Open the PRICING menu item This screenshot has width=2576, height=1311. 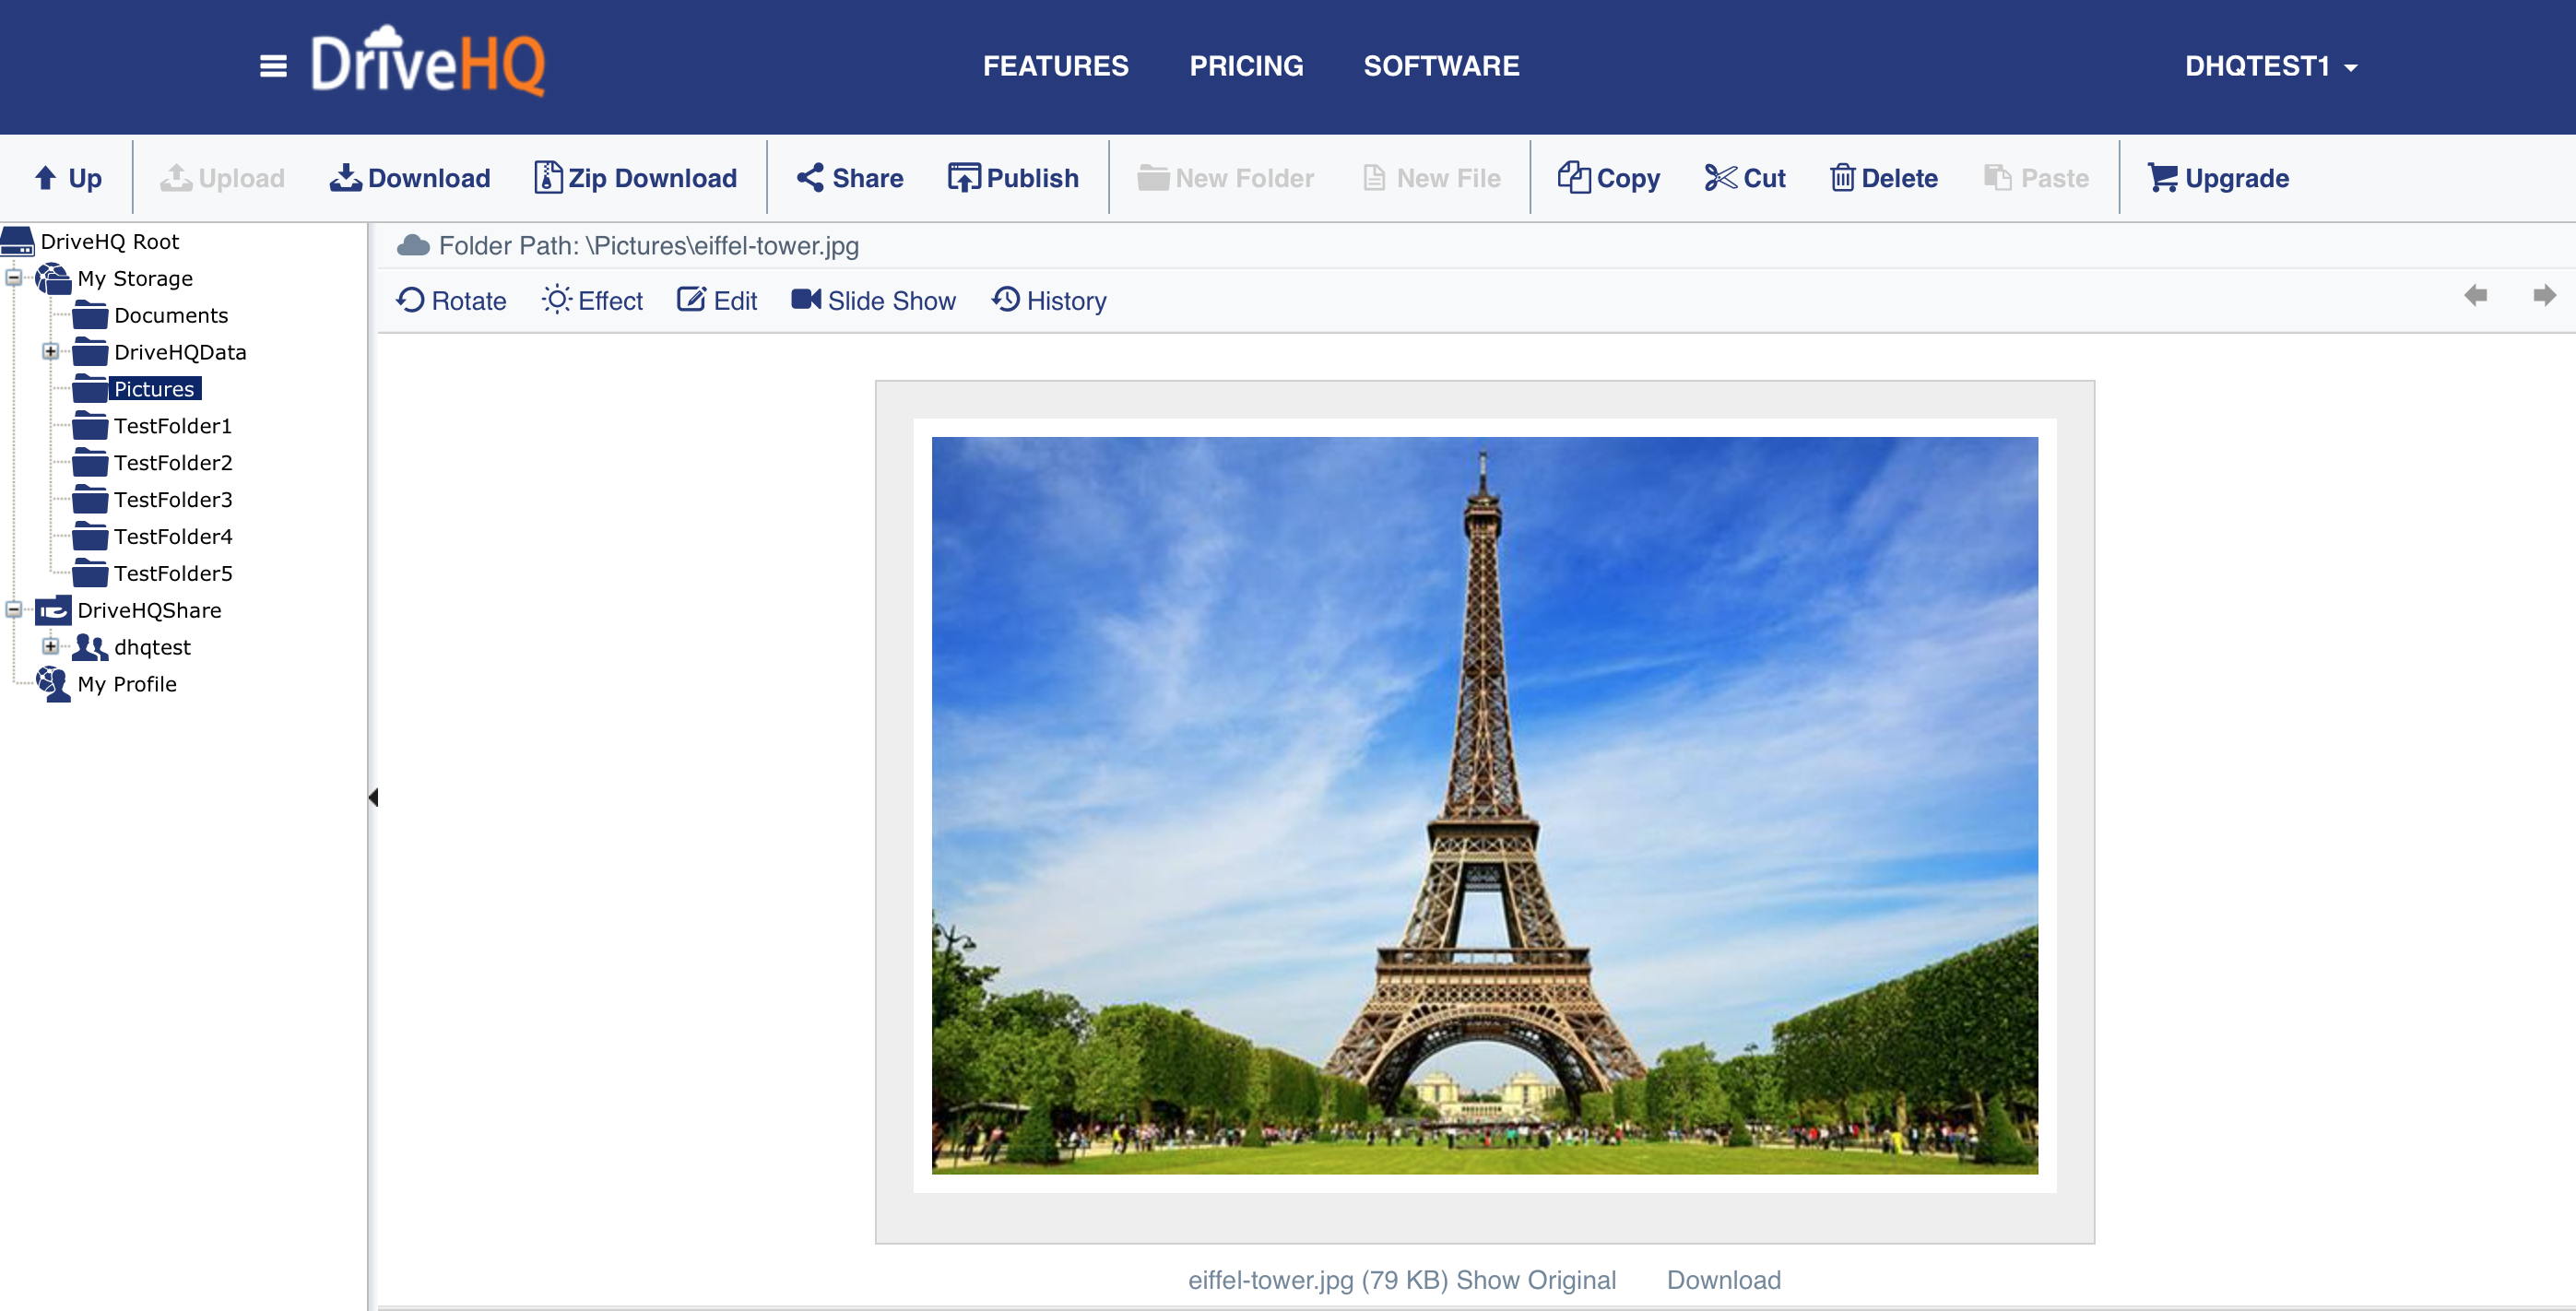pyautogui.click(x=1245, y=66)
